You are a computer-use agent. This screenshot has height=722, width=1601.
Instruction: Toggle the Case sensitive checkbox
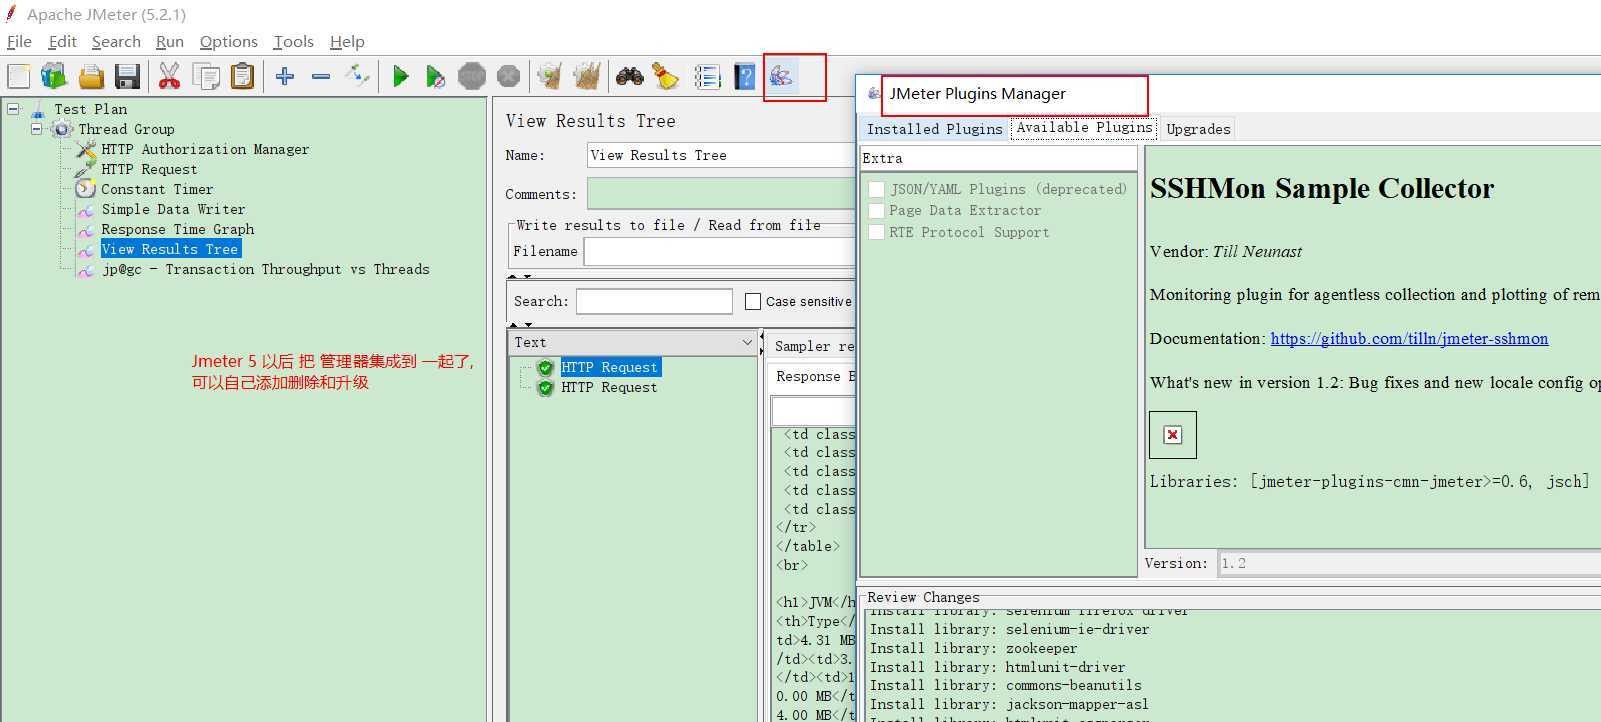coord(753,301)
